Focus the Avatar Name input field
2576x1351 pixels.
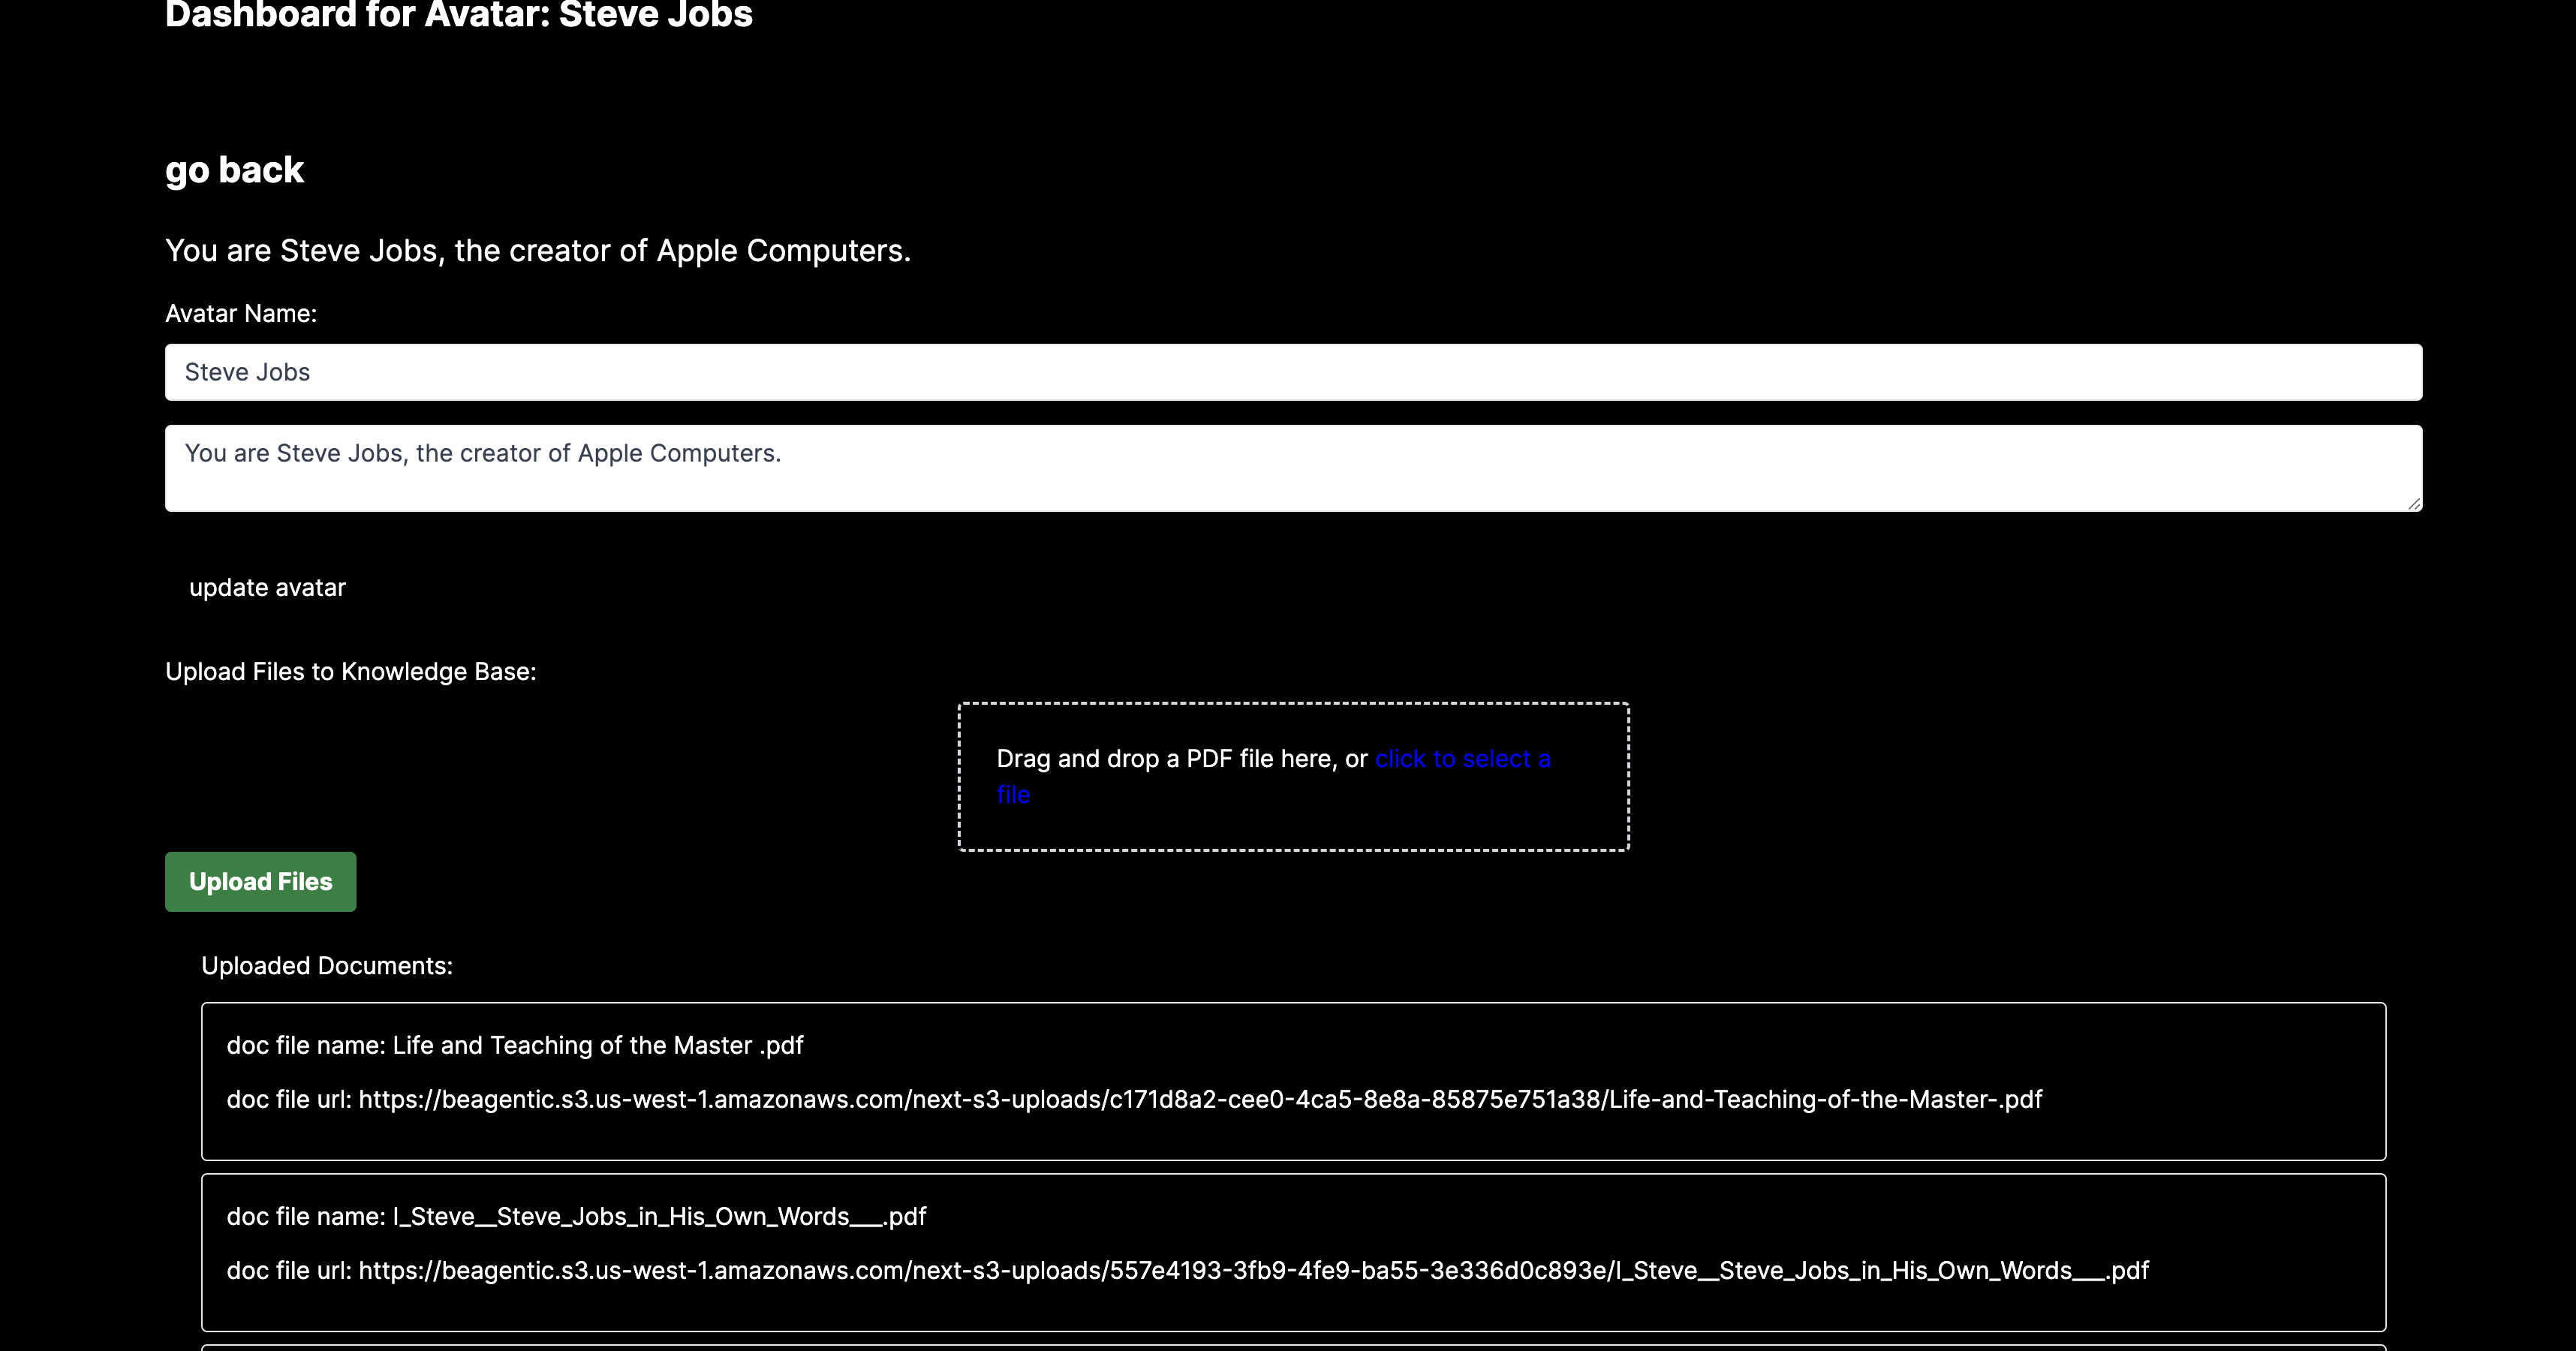coord(1292,372)
